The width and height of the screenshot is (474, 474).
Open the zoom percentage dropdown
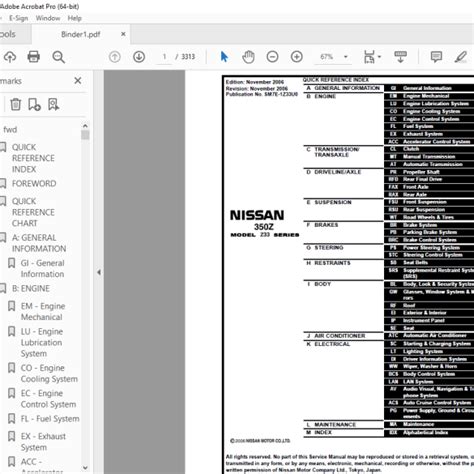coord(346,57)
